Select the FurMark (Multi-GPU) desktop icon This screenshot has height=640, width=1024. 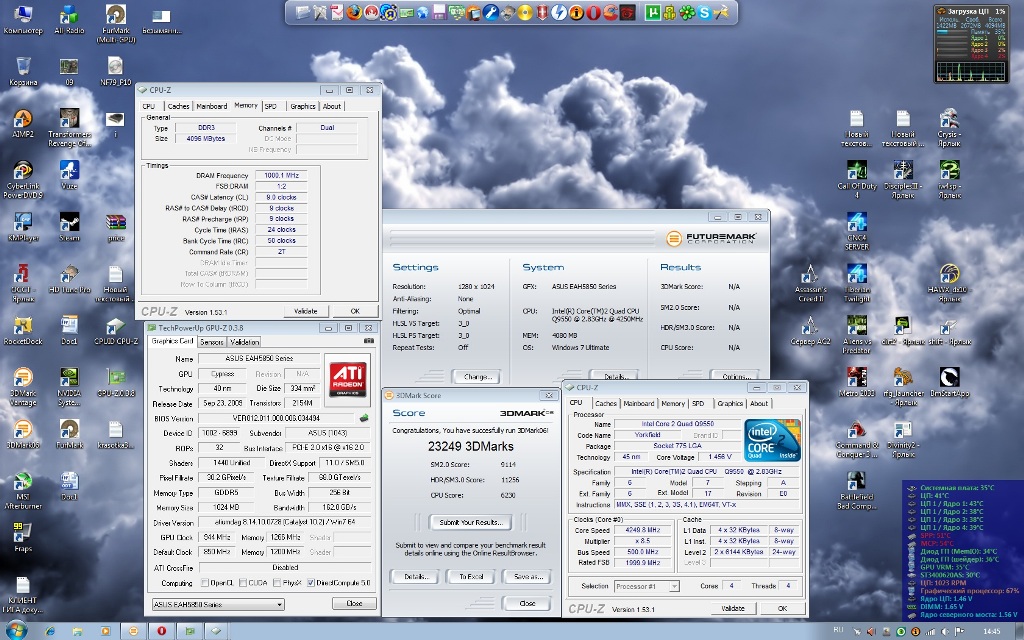(x=116, y=24)
